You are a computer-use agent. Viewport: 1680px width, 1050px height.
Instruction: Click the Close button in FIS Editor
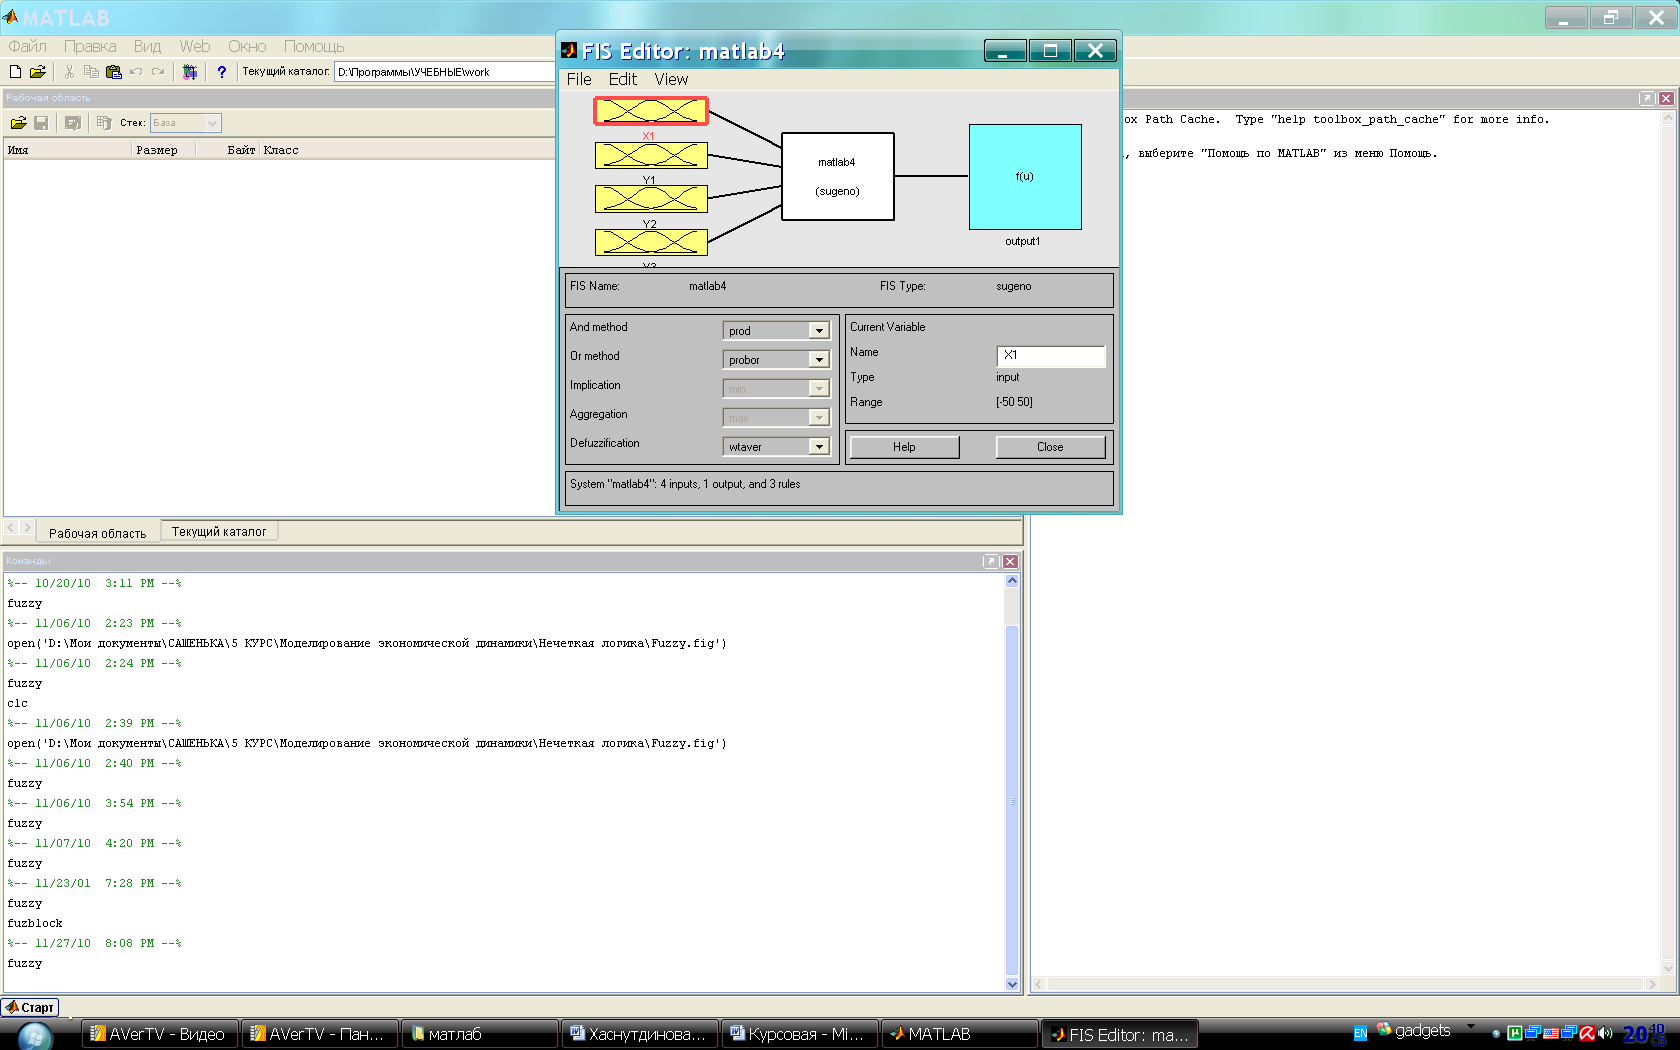point(1050,447)
